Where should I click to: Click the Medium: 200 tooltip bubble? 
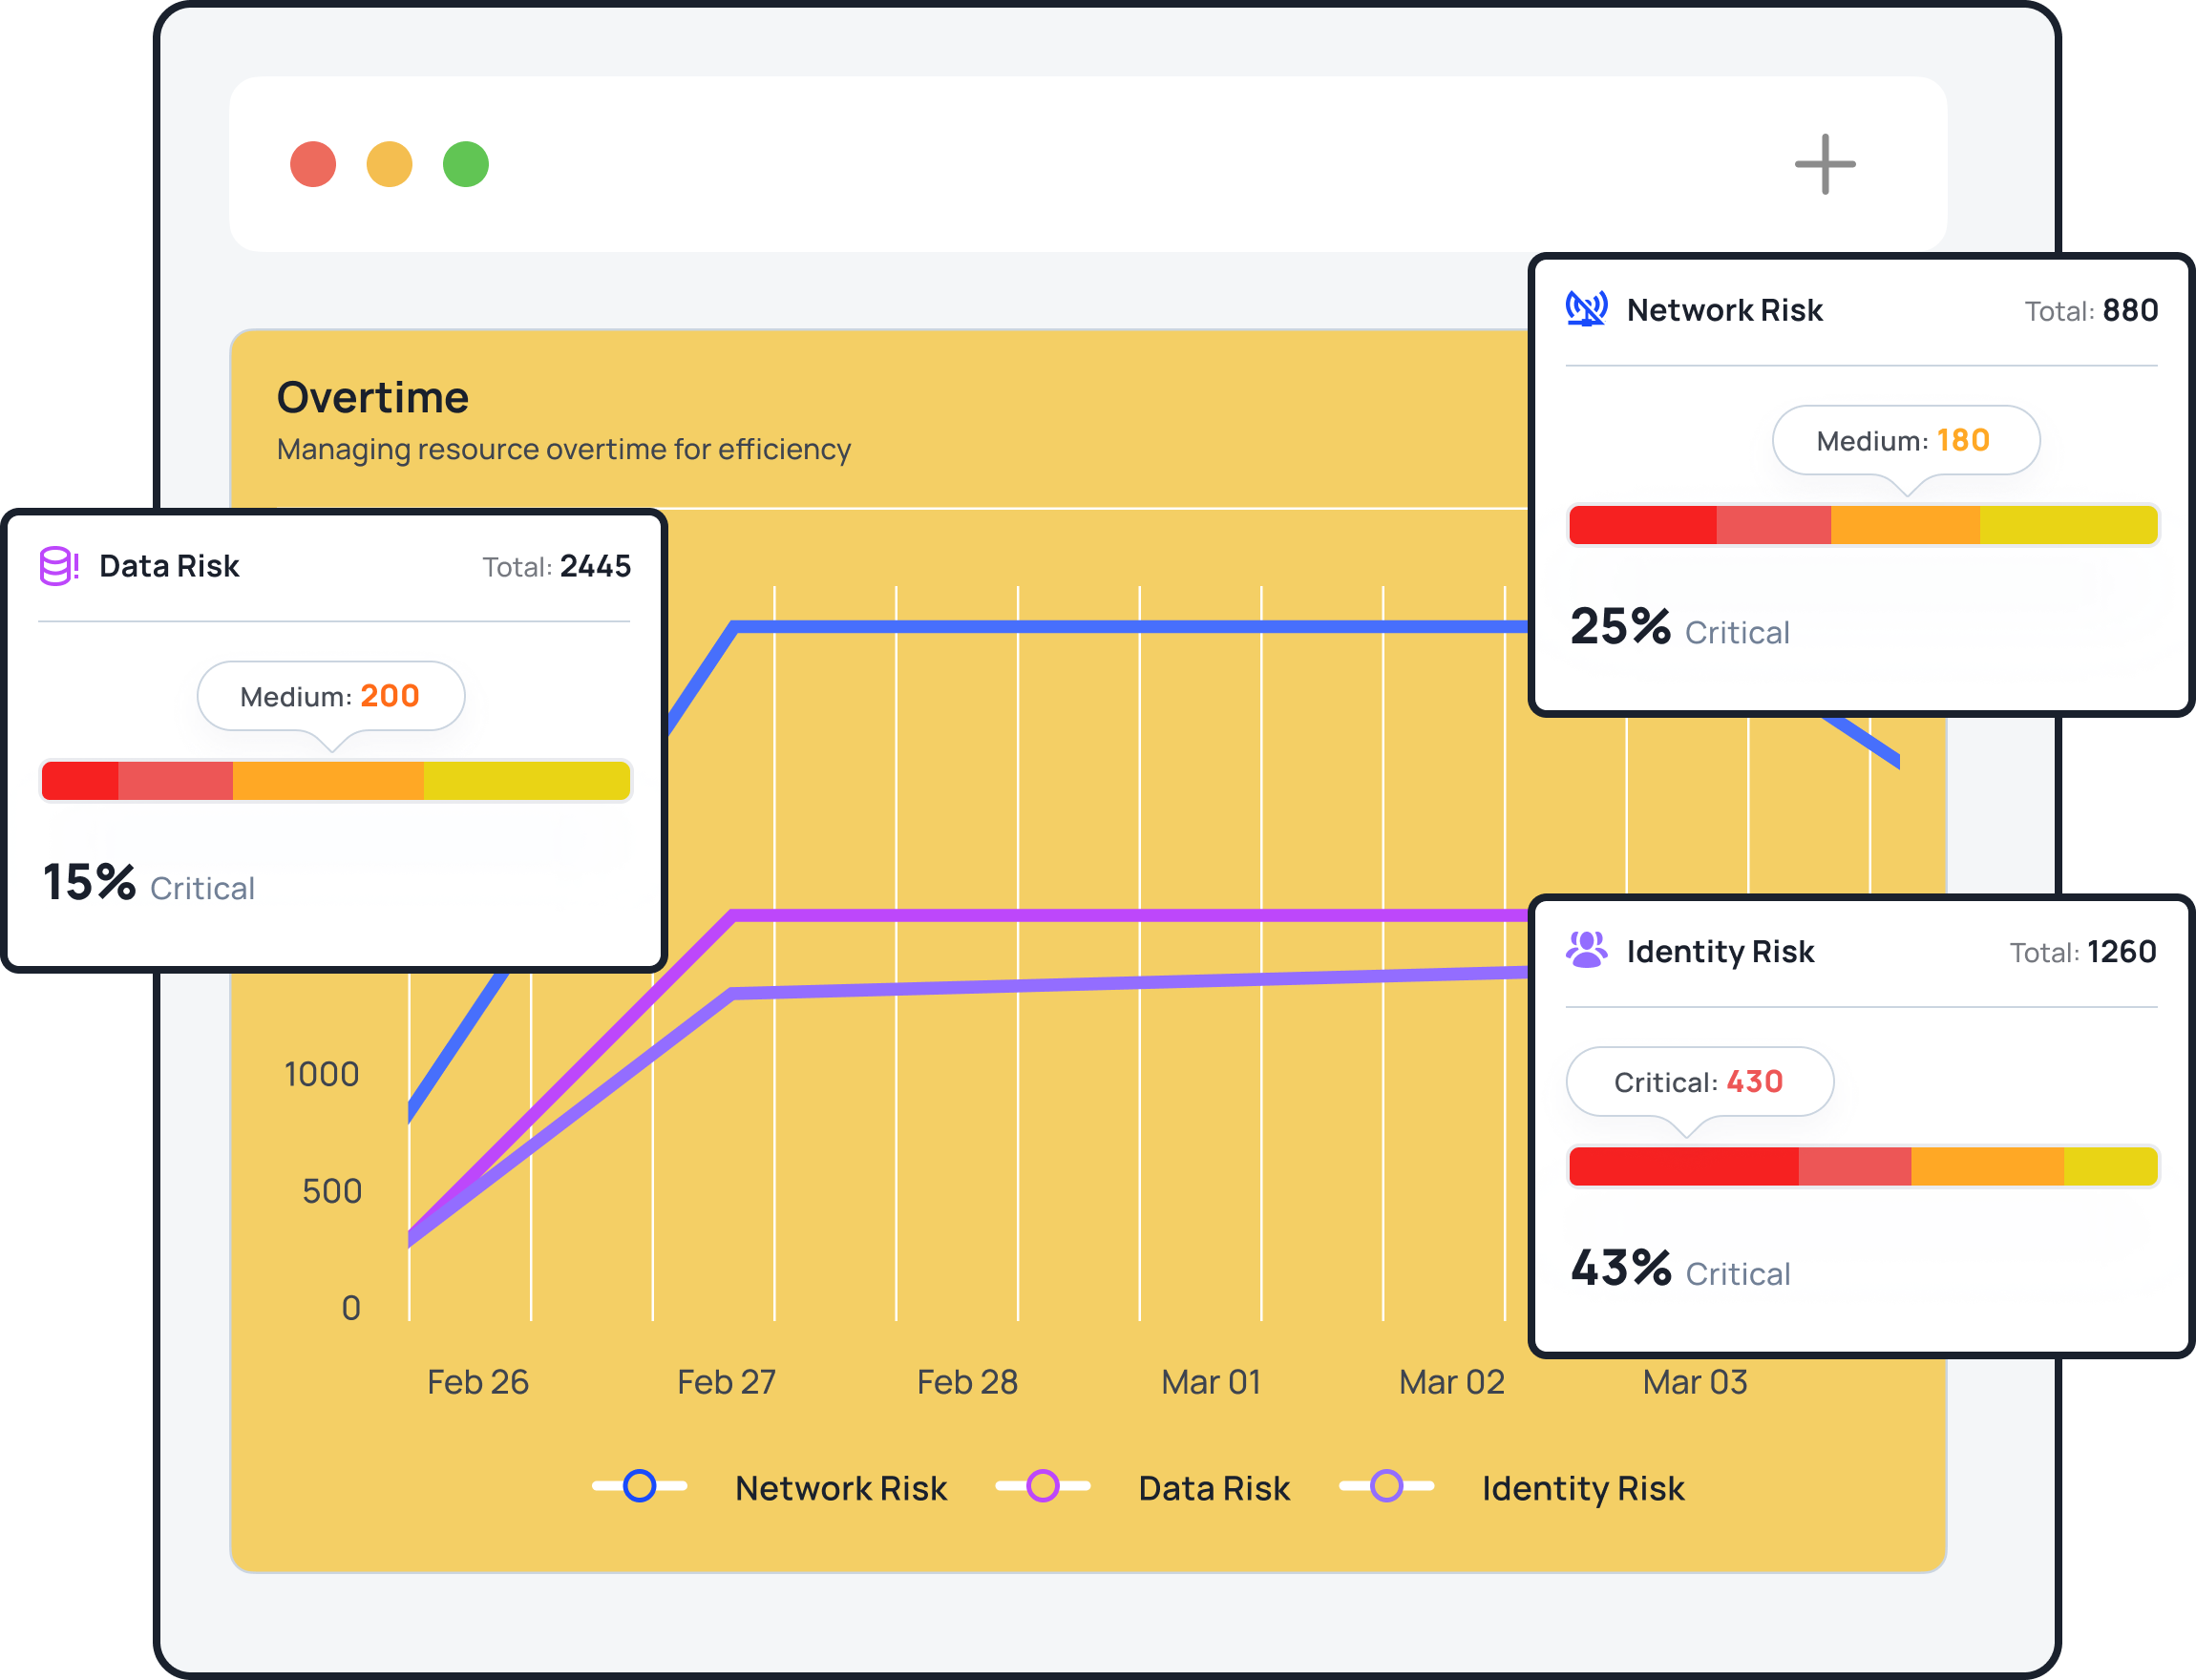click(x=331, y=696)
